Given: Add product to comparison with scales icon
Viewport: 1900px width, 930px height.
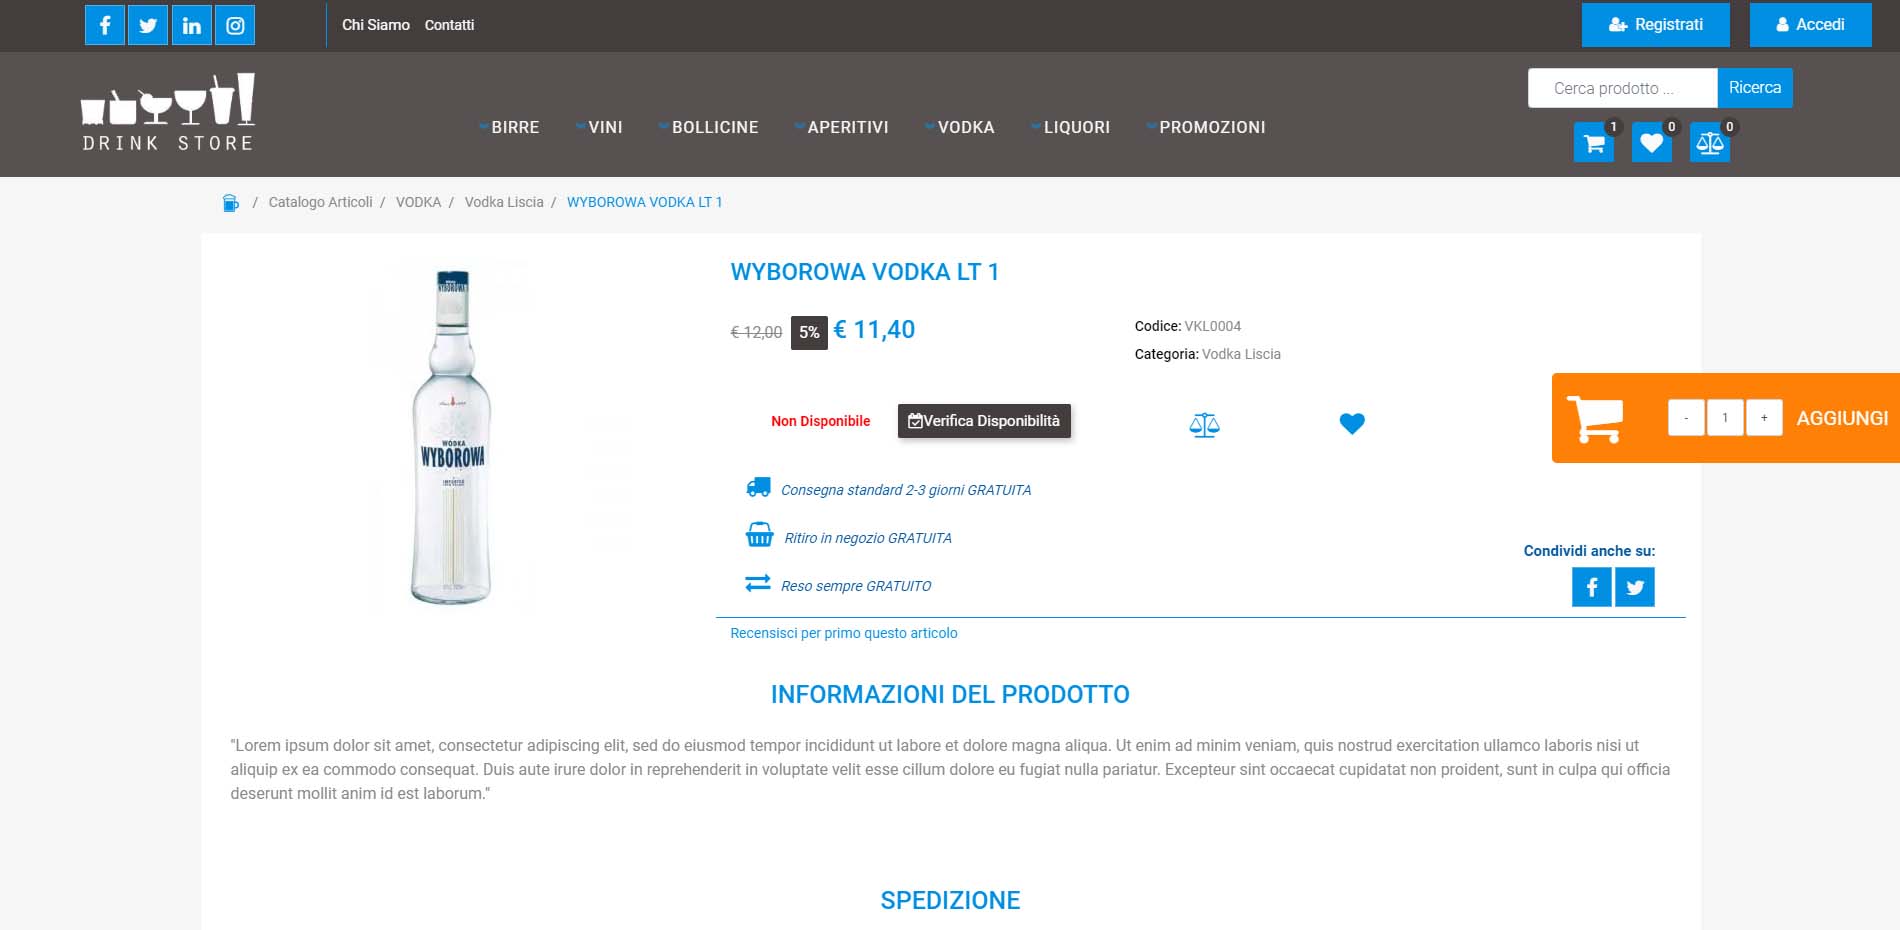Looking at the screenshot, I should coord(1204,425).
